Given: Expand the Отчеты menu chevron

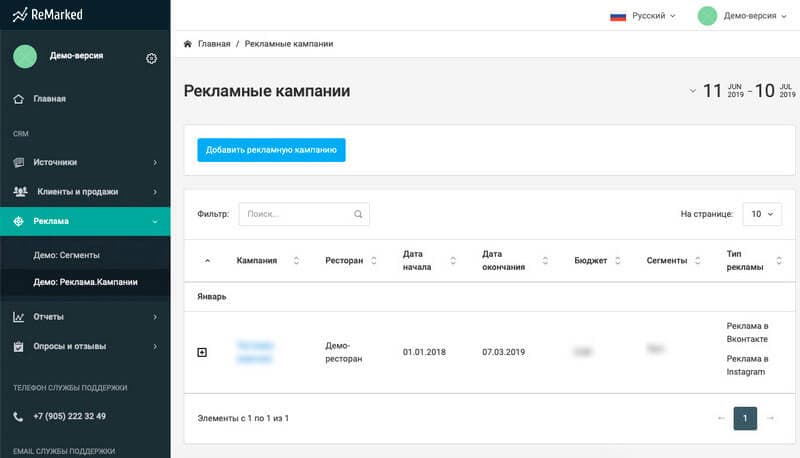Looking at the screenshot, I should coord(155,317).
